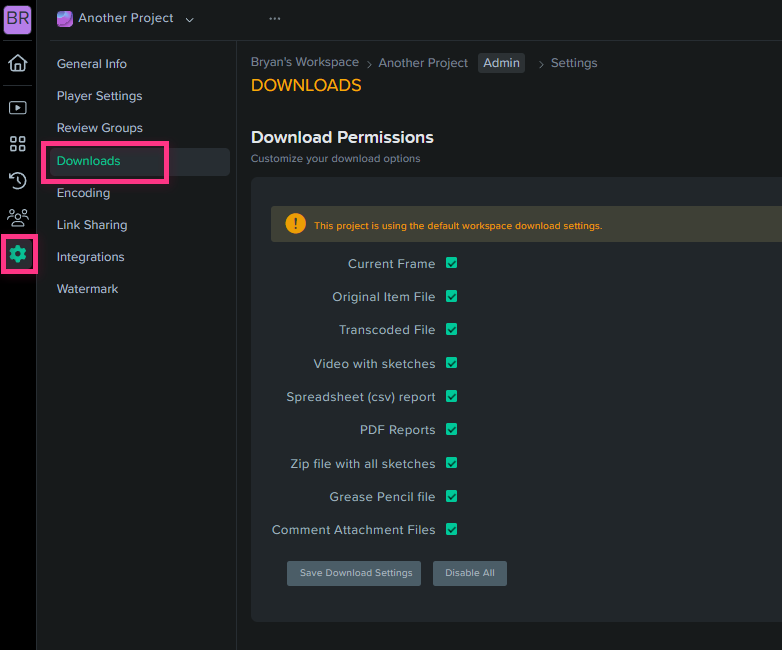Open the media player icon in sidebar
This screenshot has height=650, width=782.
pyautogui.click(x=17, y=107)
